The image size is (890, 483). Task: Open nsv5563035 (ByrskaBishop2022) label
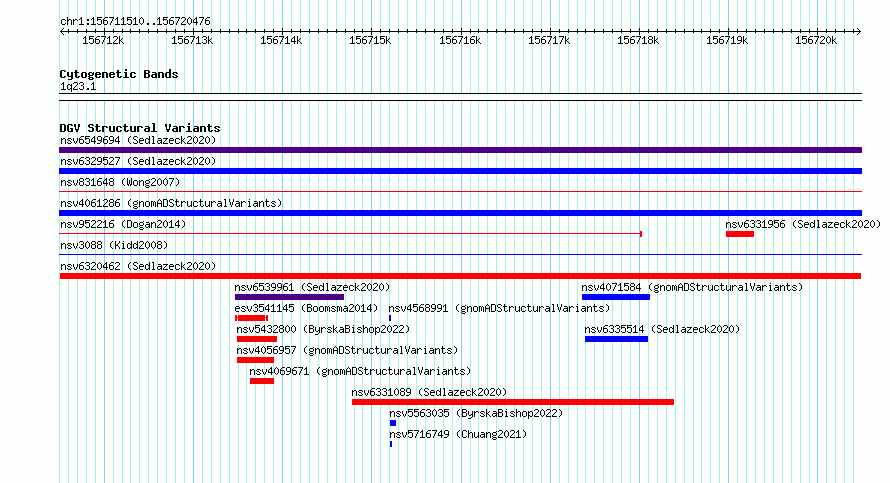tap(476, 413)
